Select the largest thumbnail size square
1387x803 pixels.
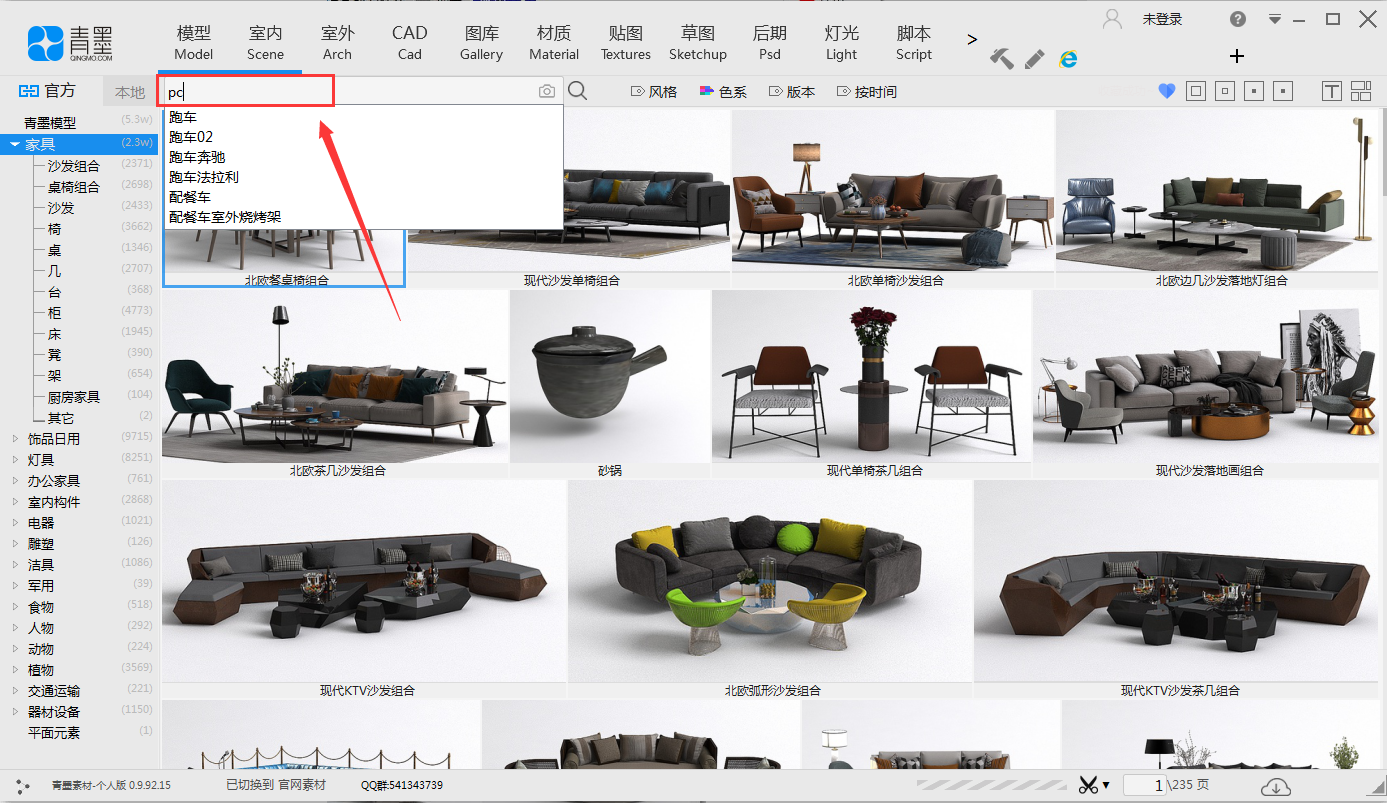(x=1196, y=92)
